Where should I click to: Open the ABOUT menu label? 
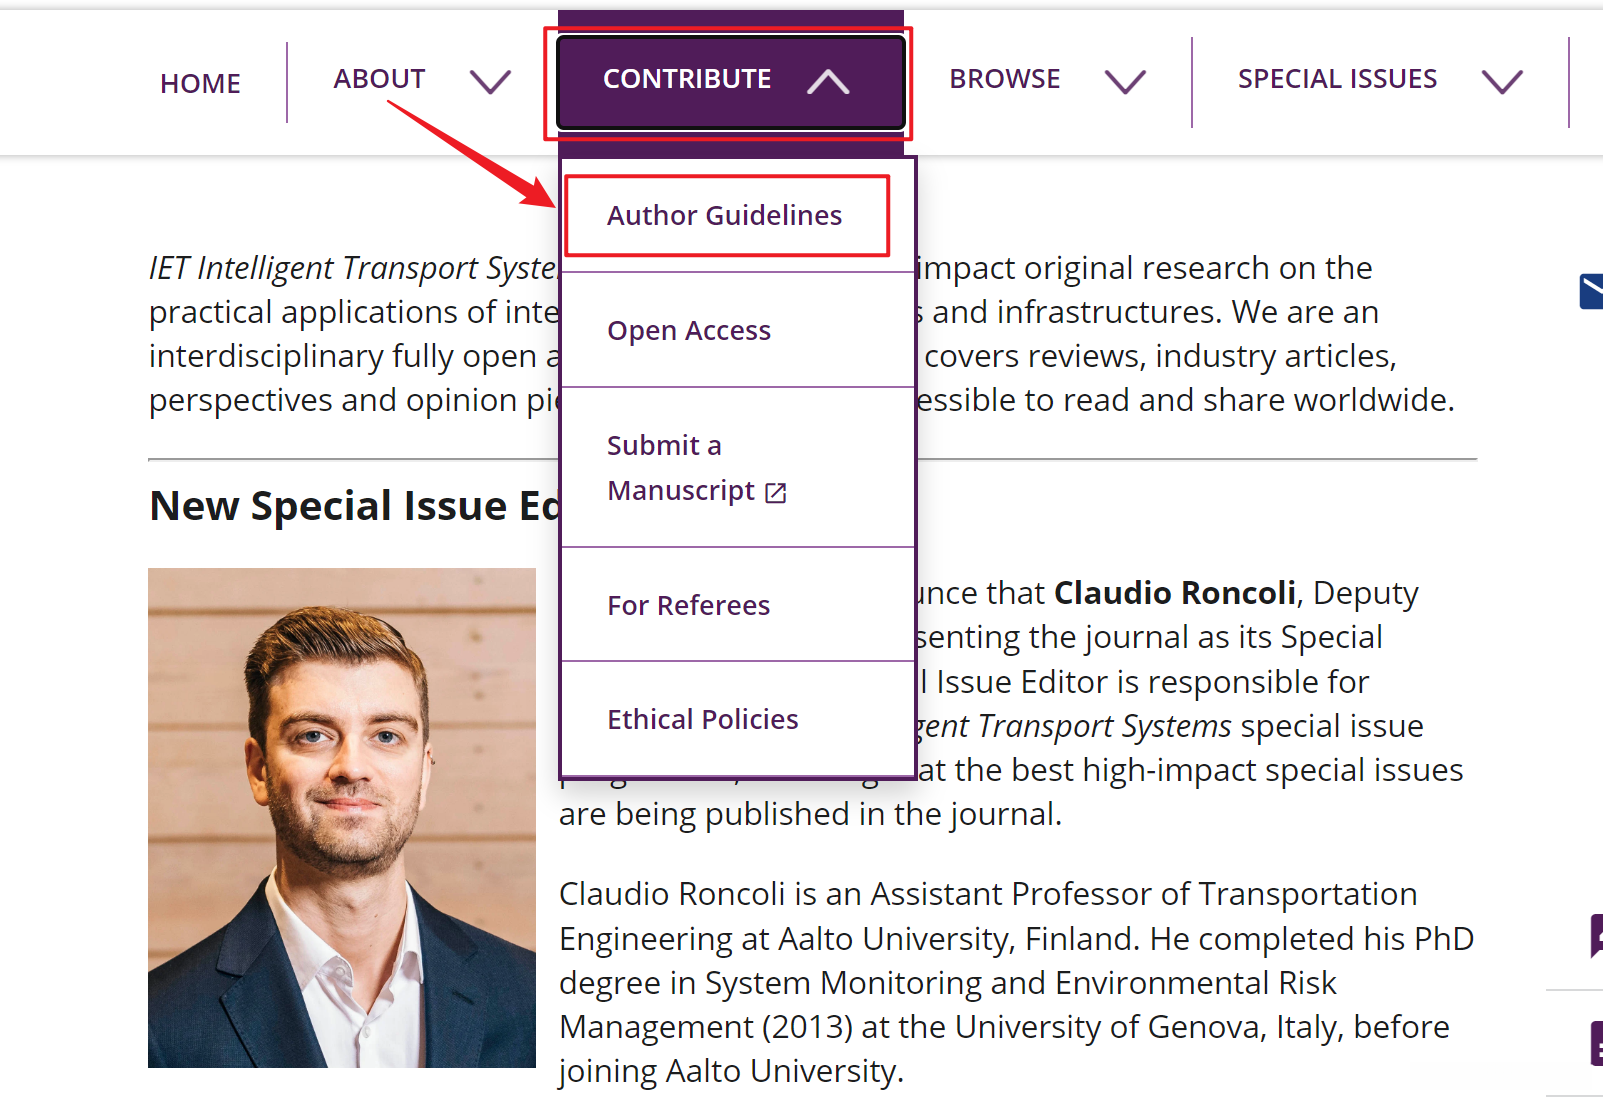[379, 79]
